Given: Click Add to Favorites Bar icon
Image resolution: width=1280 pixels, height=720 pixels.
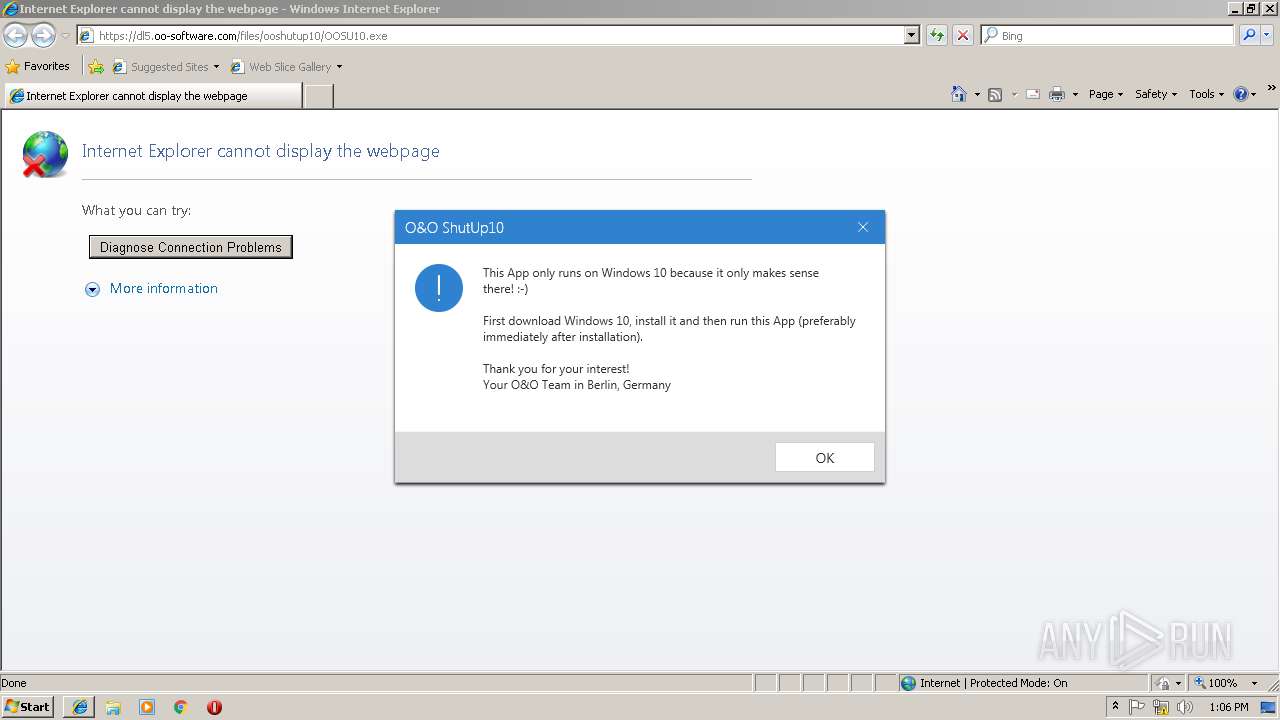Looking at the screenshot, I should click(x=96, y=67).
